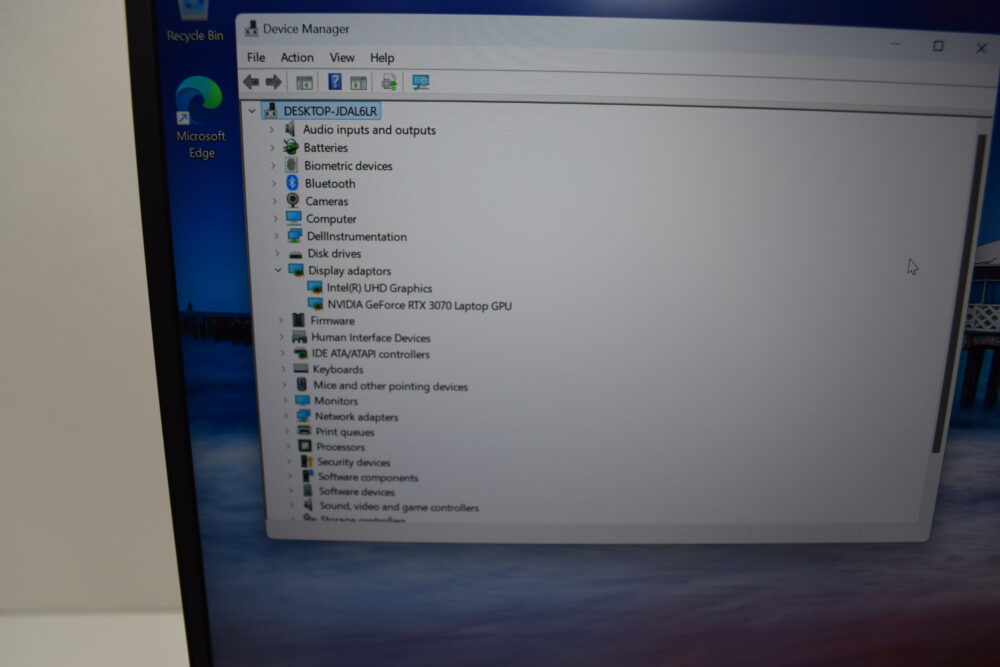
Task: Expand the Keyboards node
Action: (x=284, y=369)
